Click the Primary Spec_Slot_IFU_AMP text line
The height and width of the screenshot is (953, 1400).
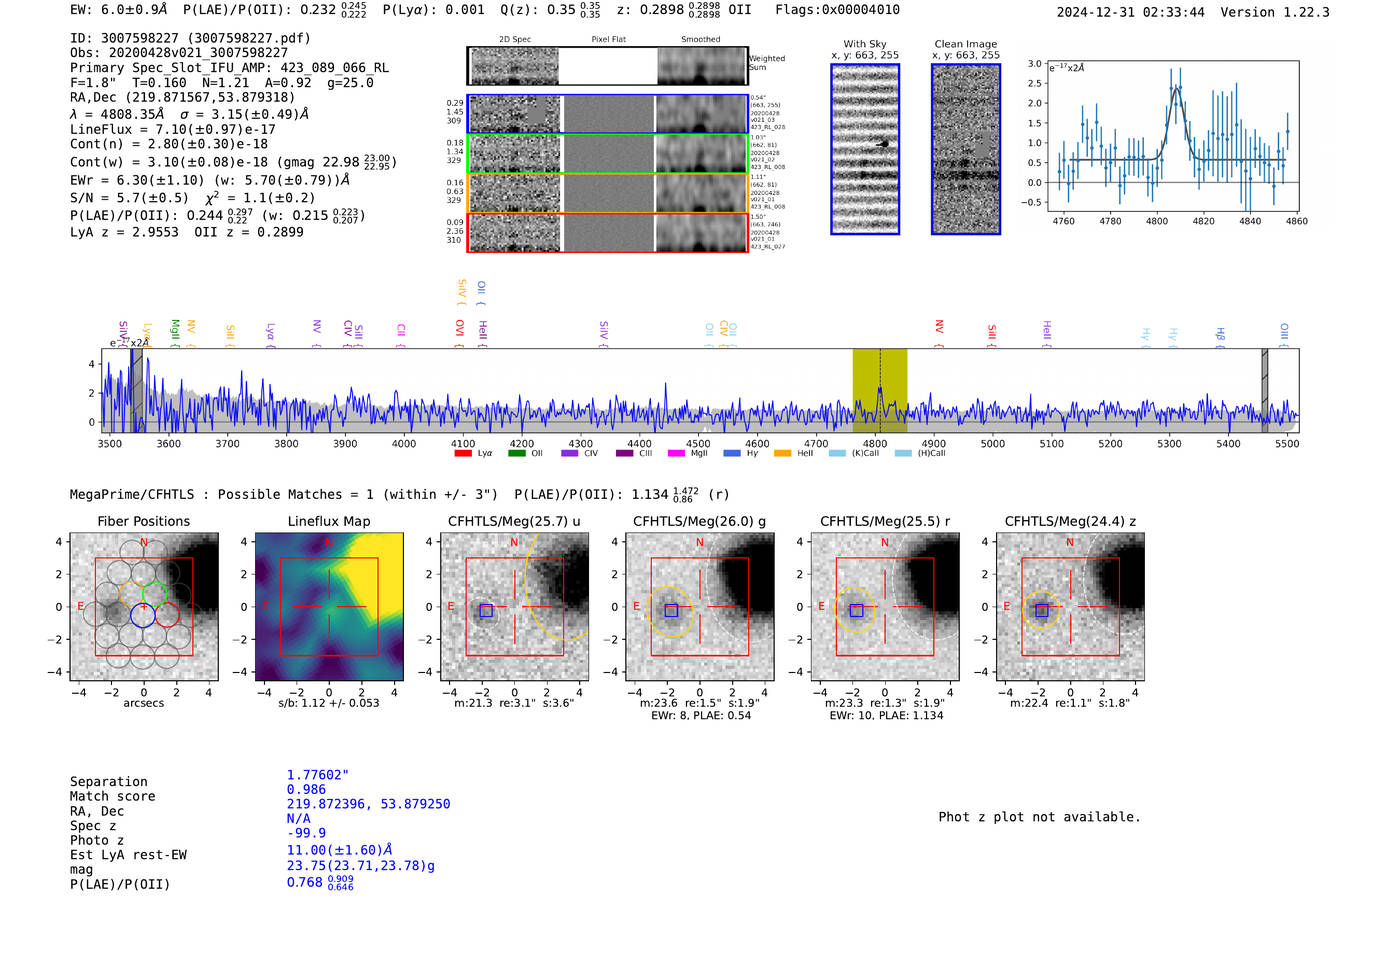click(230, 68)
